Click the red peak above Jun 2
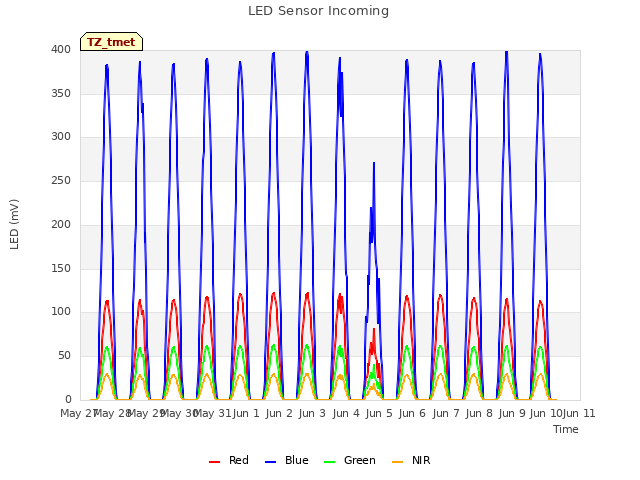Viewport: 640px width, 480px height. [x=273, y=293]
